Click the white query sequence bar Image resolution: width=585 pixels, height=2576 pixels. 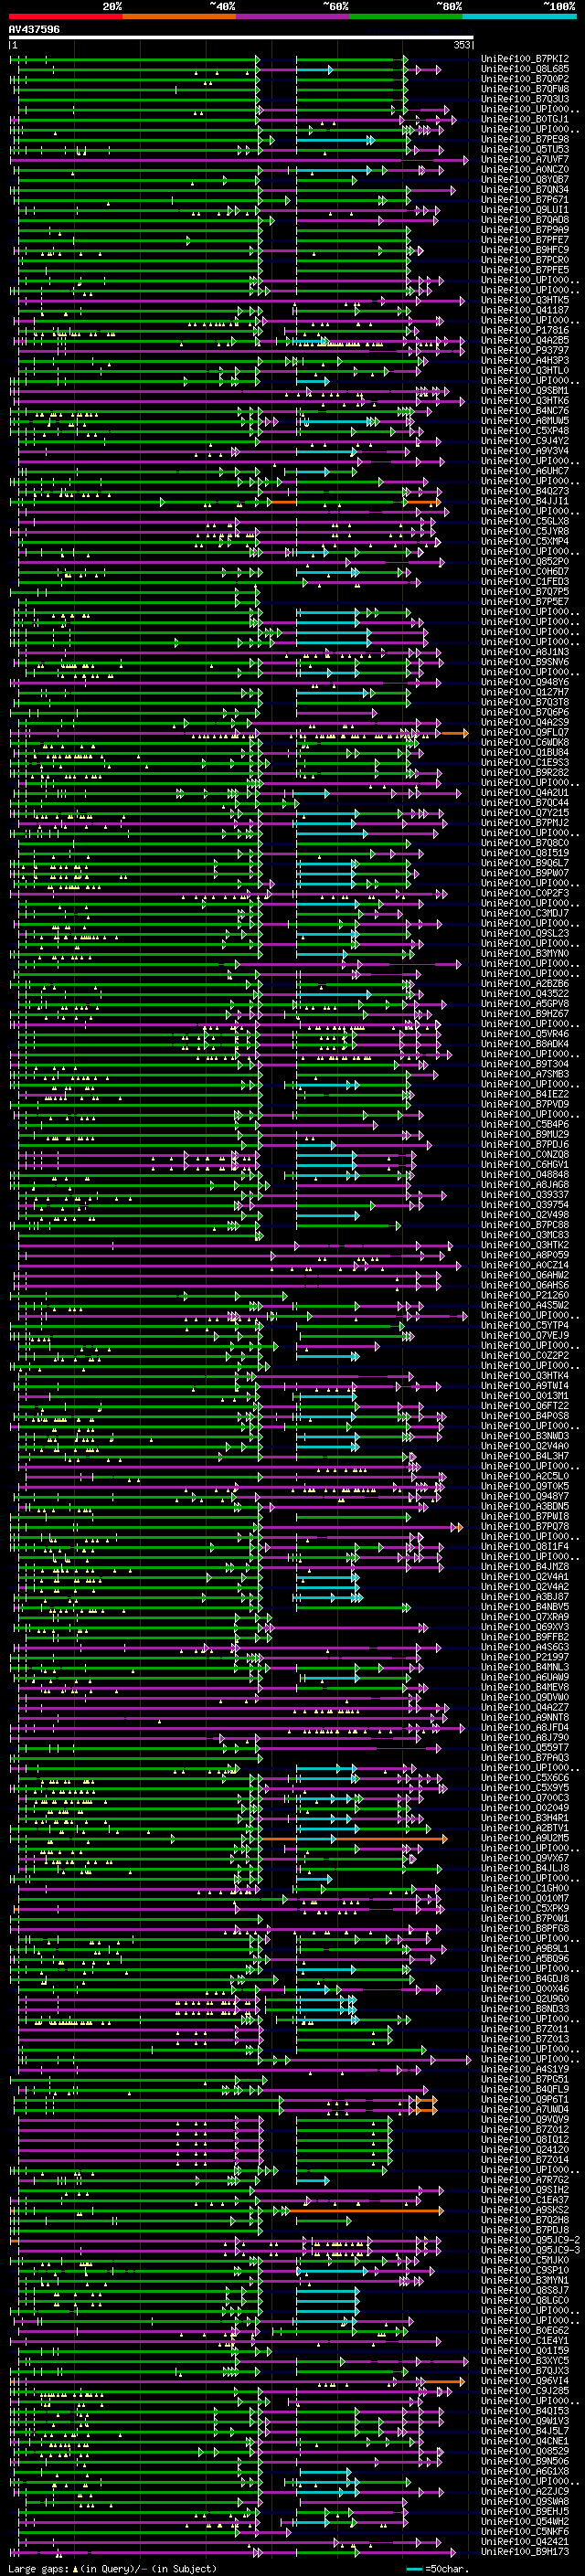pyautogui.click(x=241, y=38)
